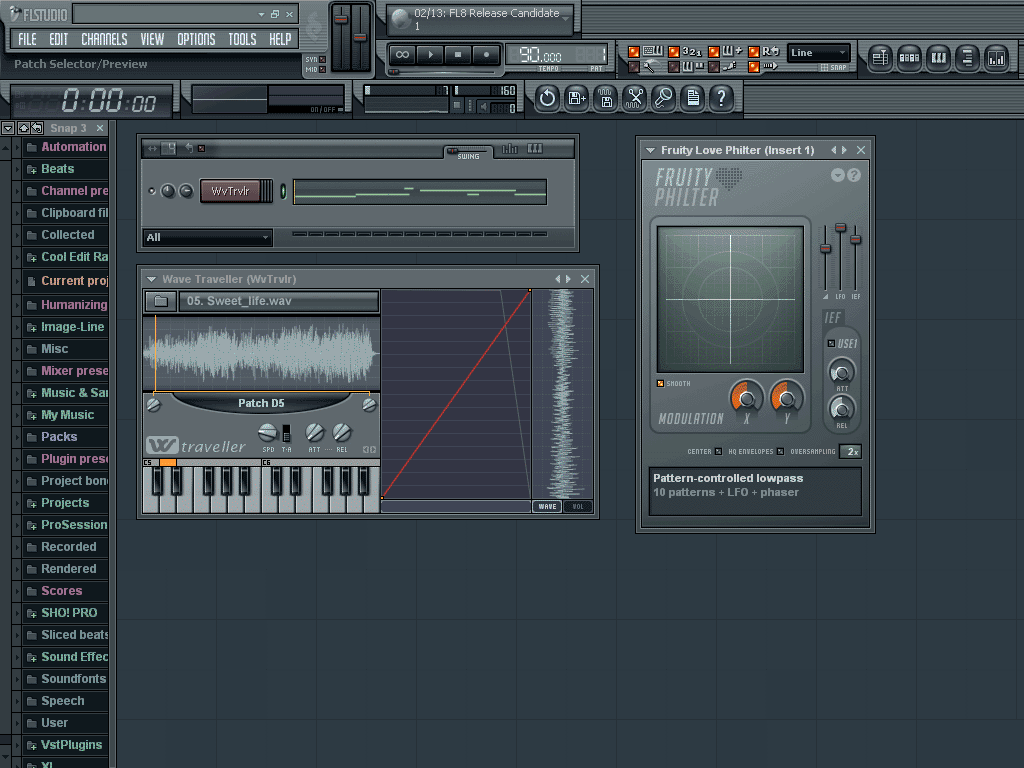Click the IEF REL knob

click(x=841, y=409)
